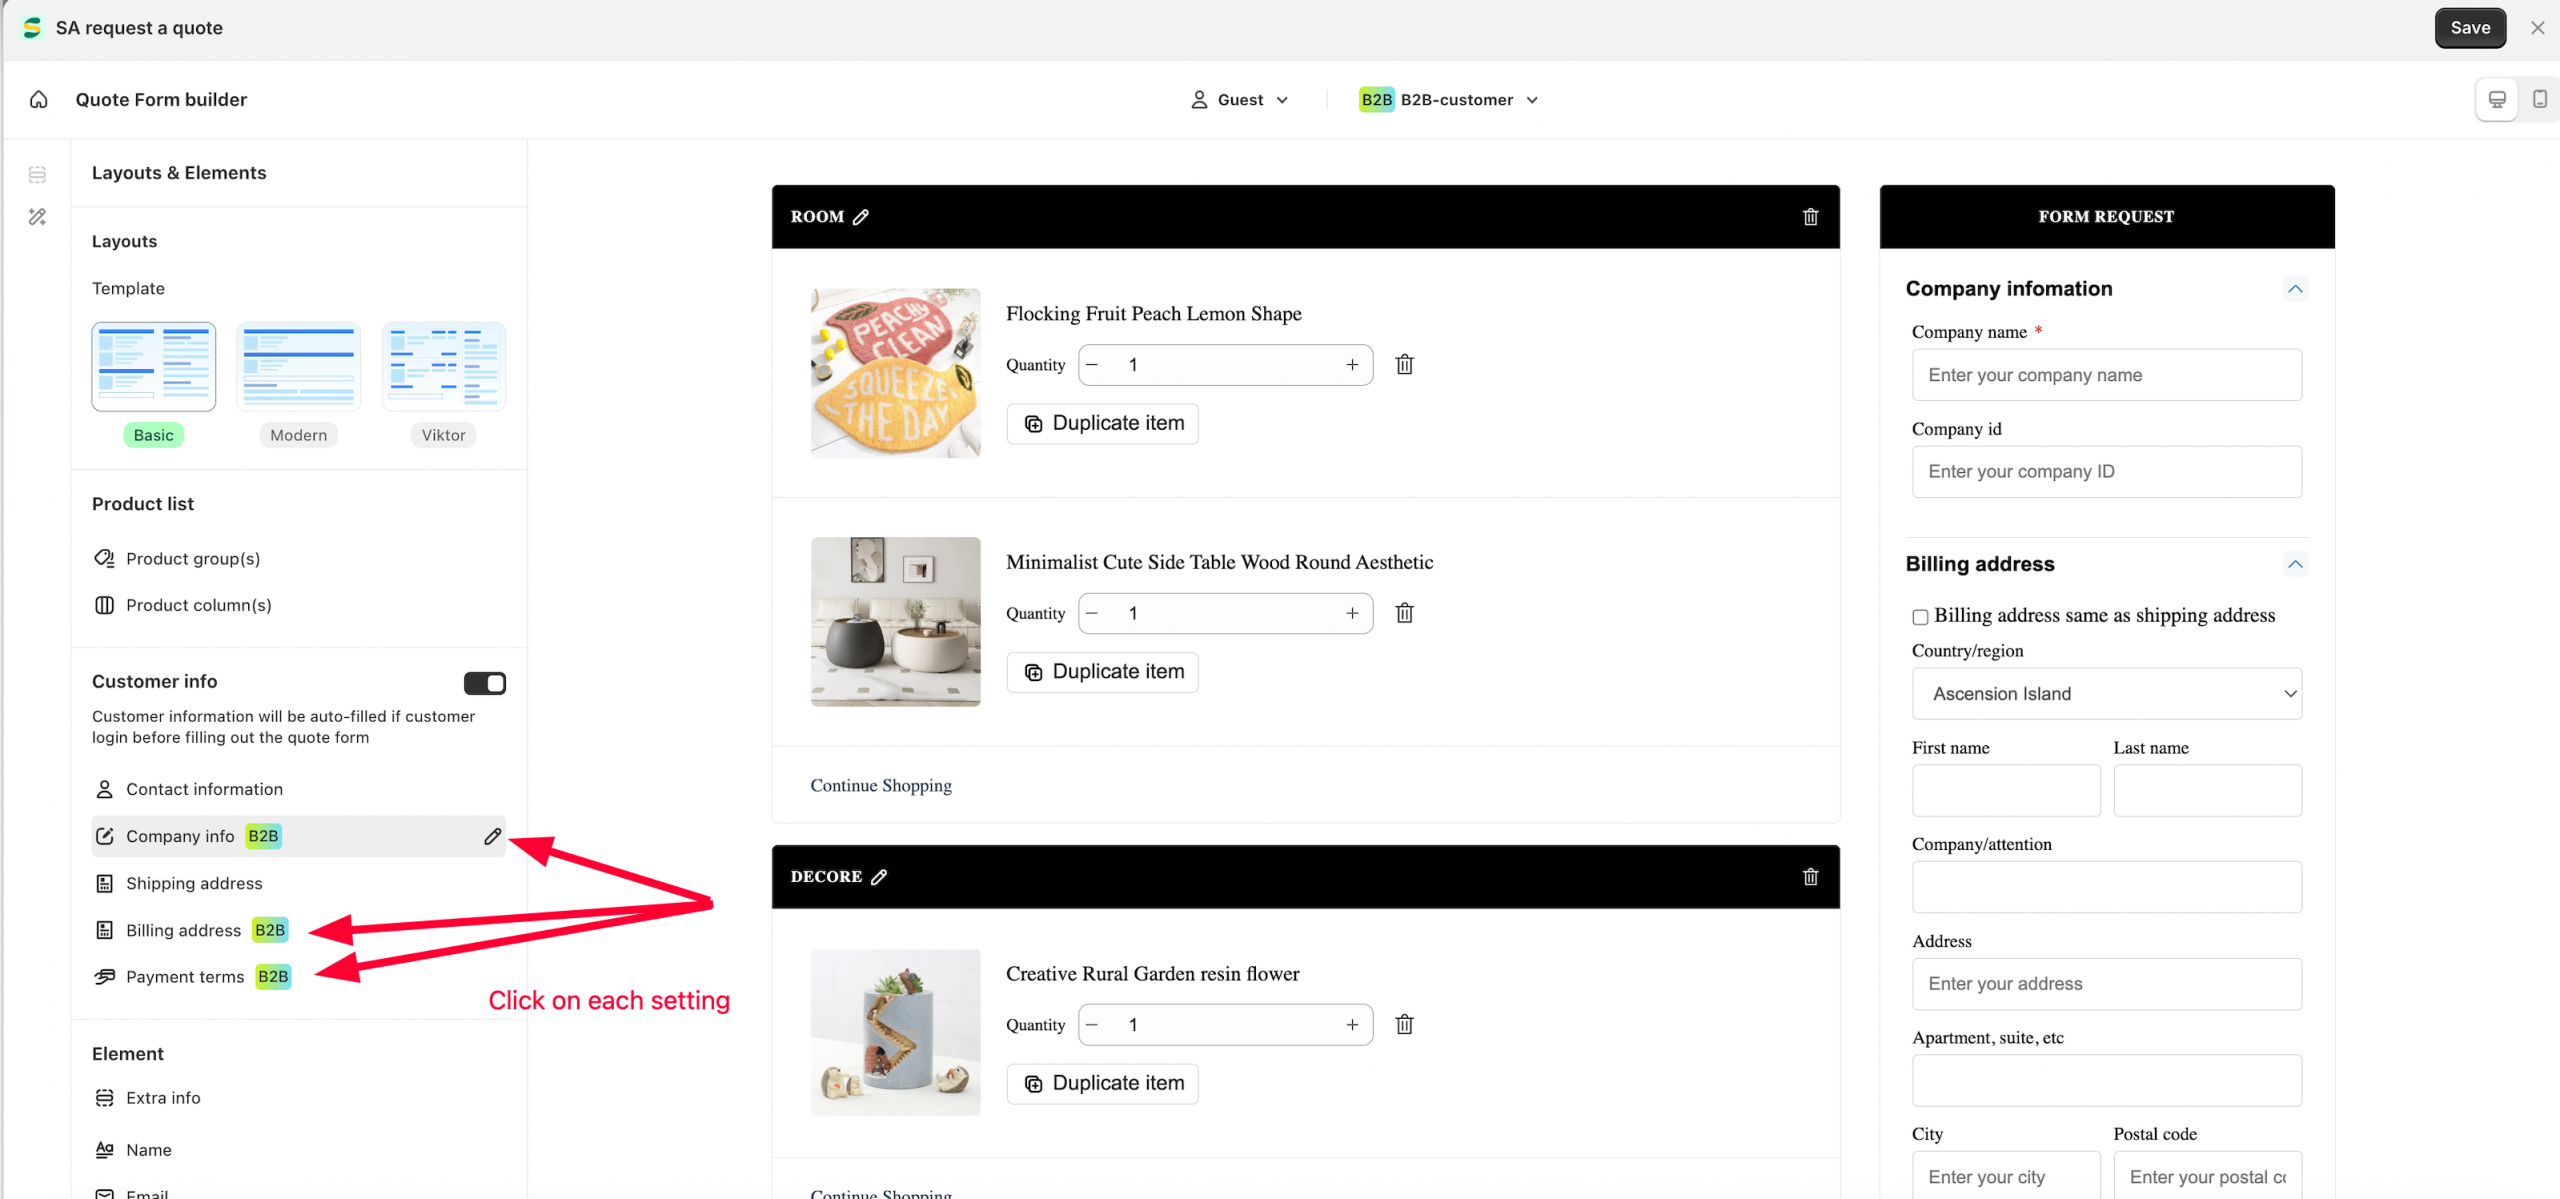Image resolution: width=2560 pixels, height=1199 pixels.
Task: Switch to desktop preview icon
Action: pos(2497,99)
